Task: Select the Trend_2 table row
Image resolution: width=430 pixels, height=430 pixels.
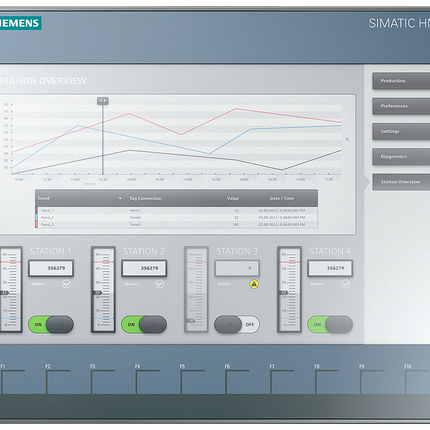Action: click(176, 218)
